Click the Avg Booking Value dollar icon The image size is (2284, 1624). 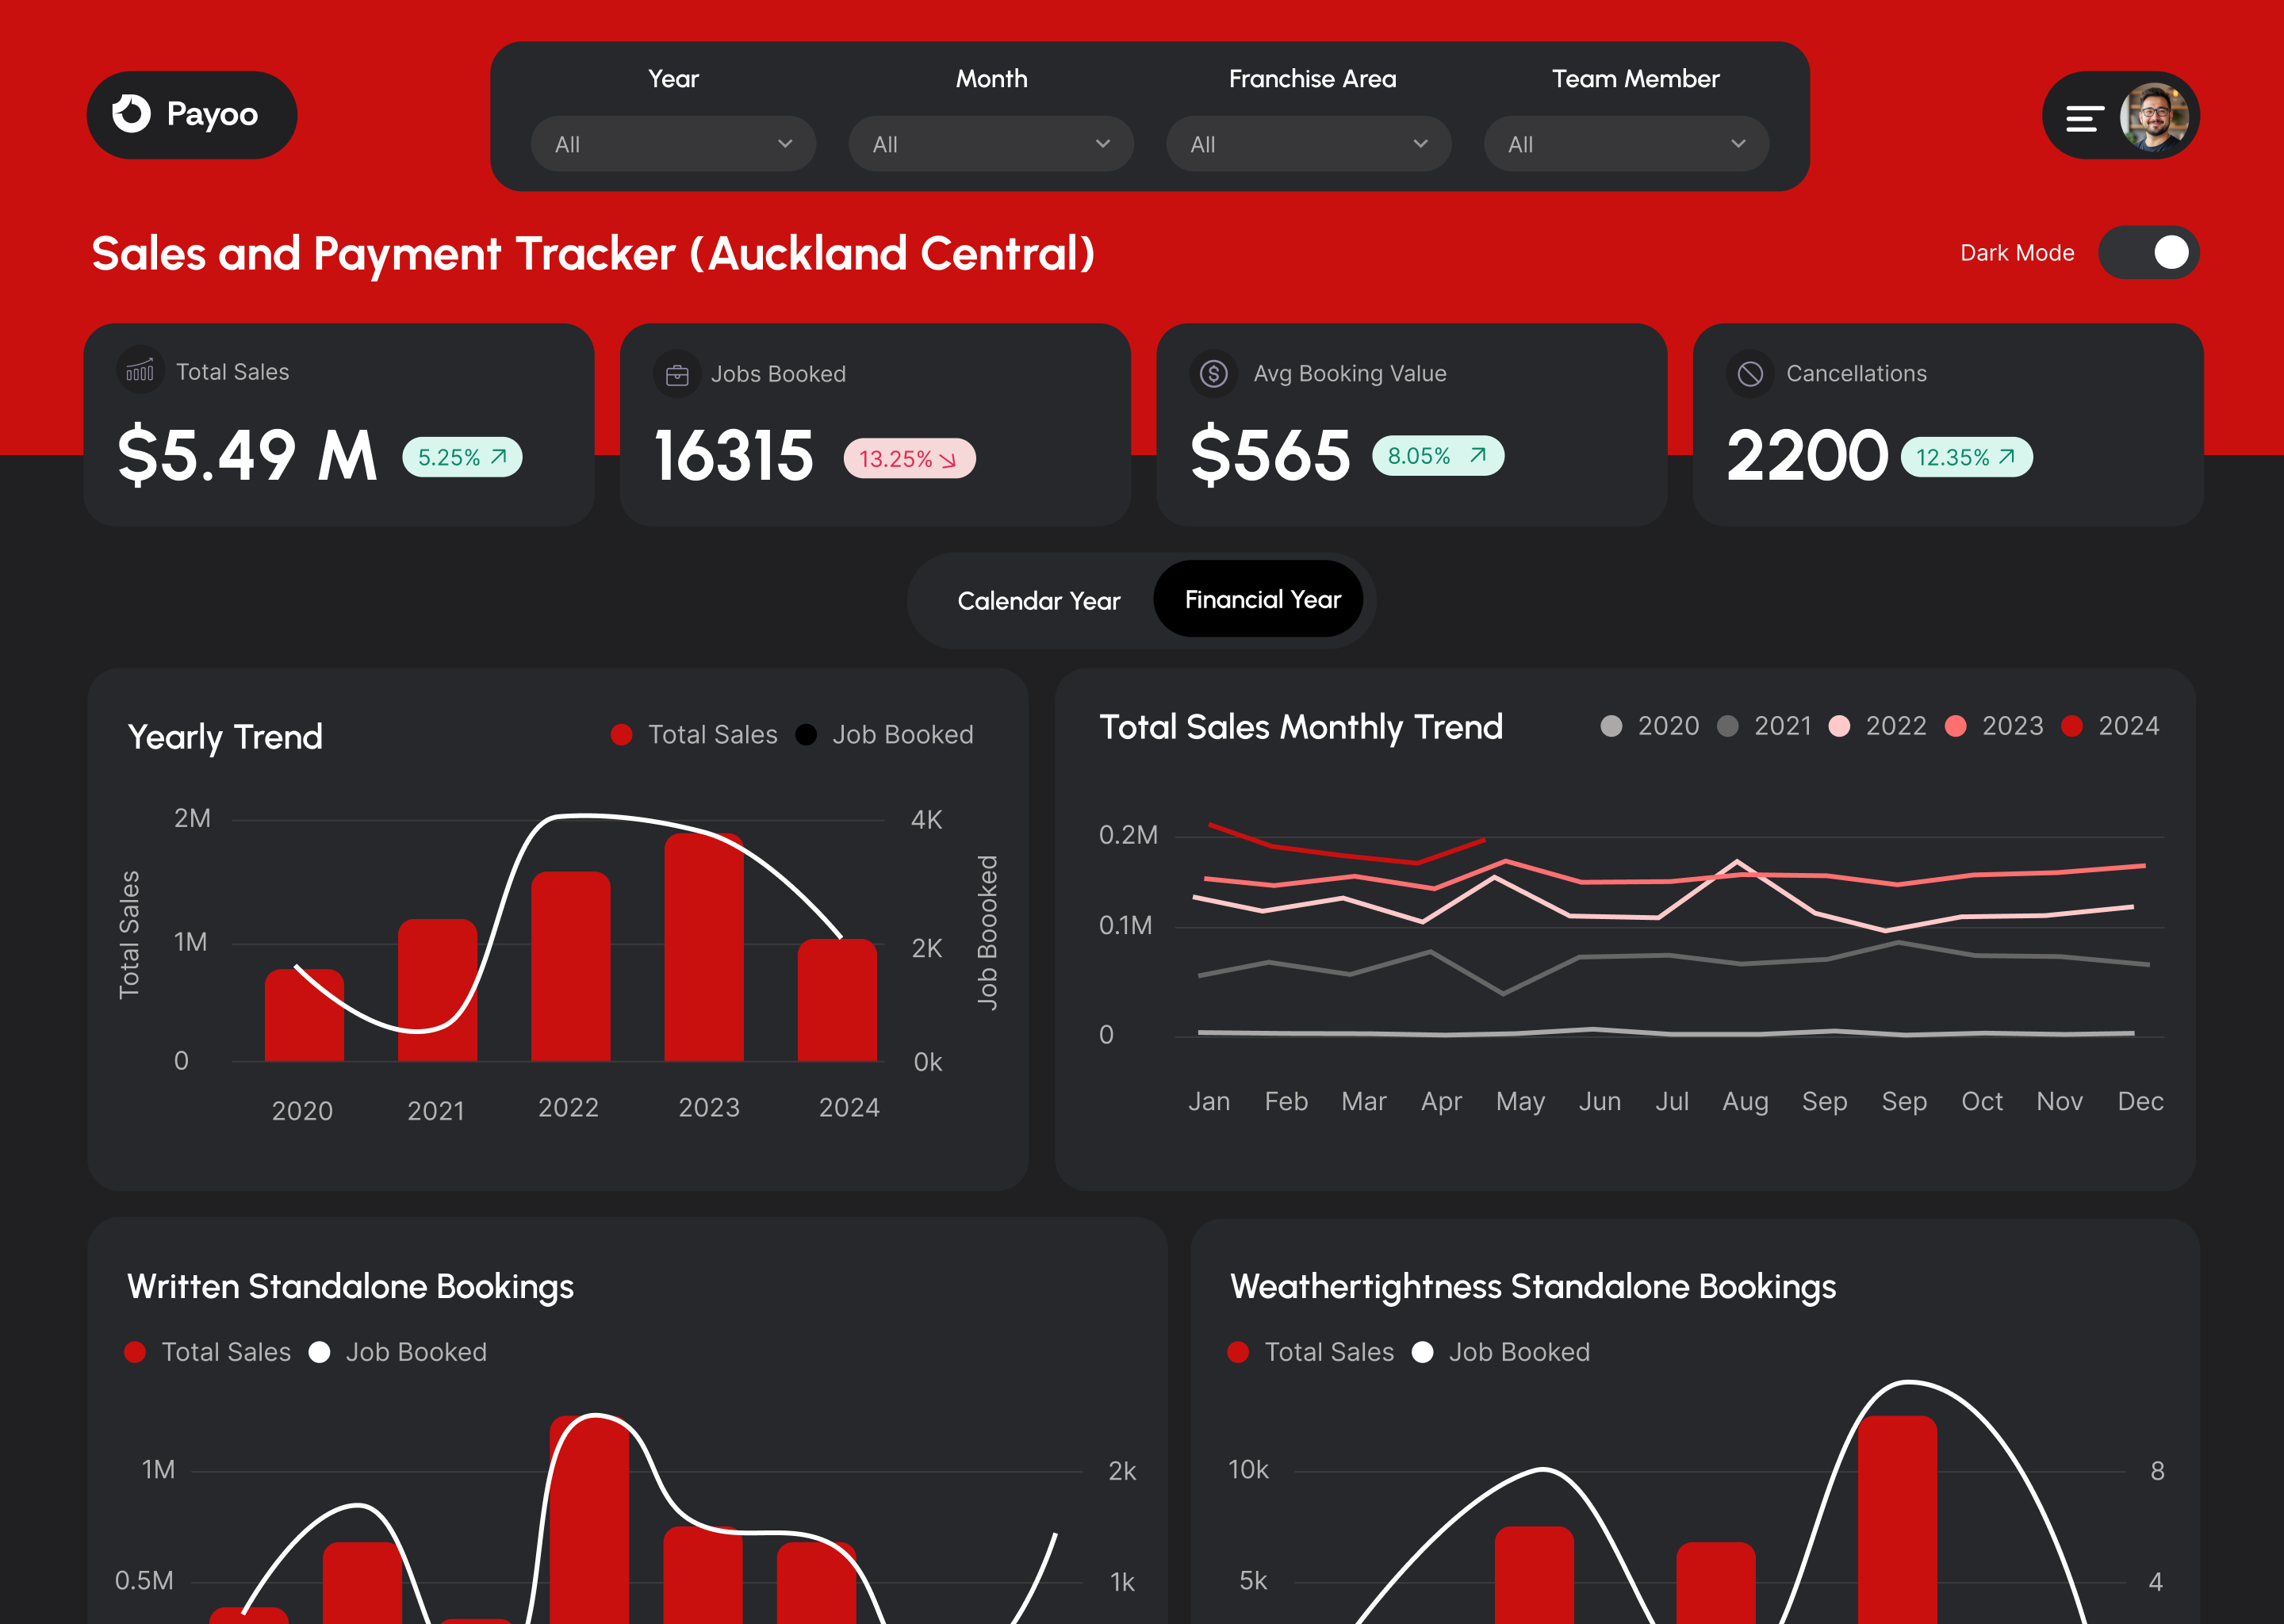[x=1213, y=373]
